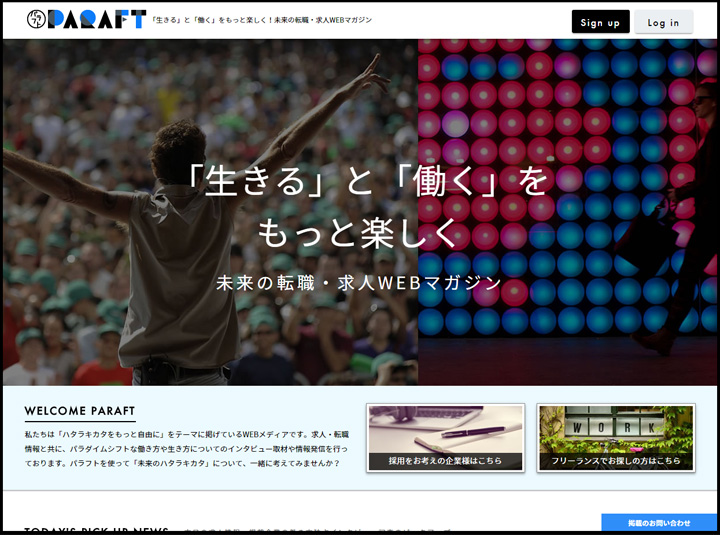Click the hero headline 「生きる」と「働く」を
This screenshot has height=535, width=720.
[368, 180]
